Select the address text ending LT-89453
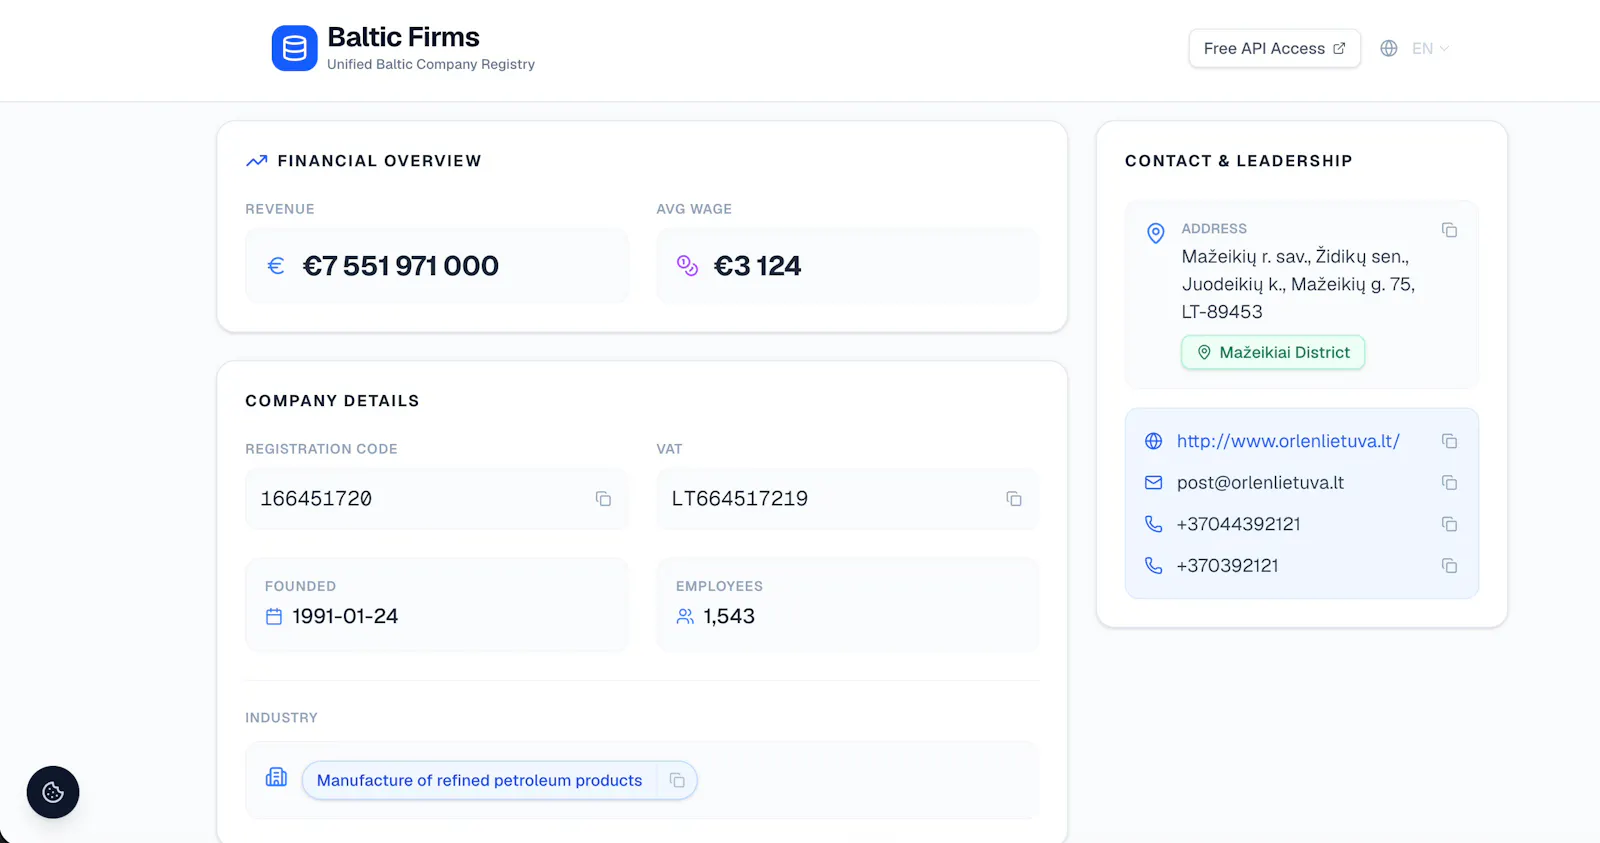Viewport: 1600px width, 843px height. [1298, 284]
